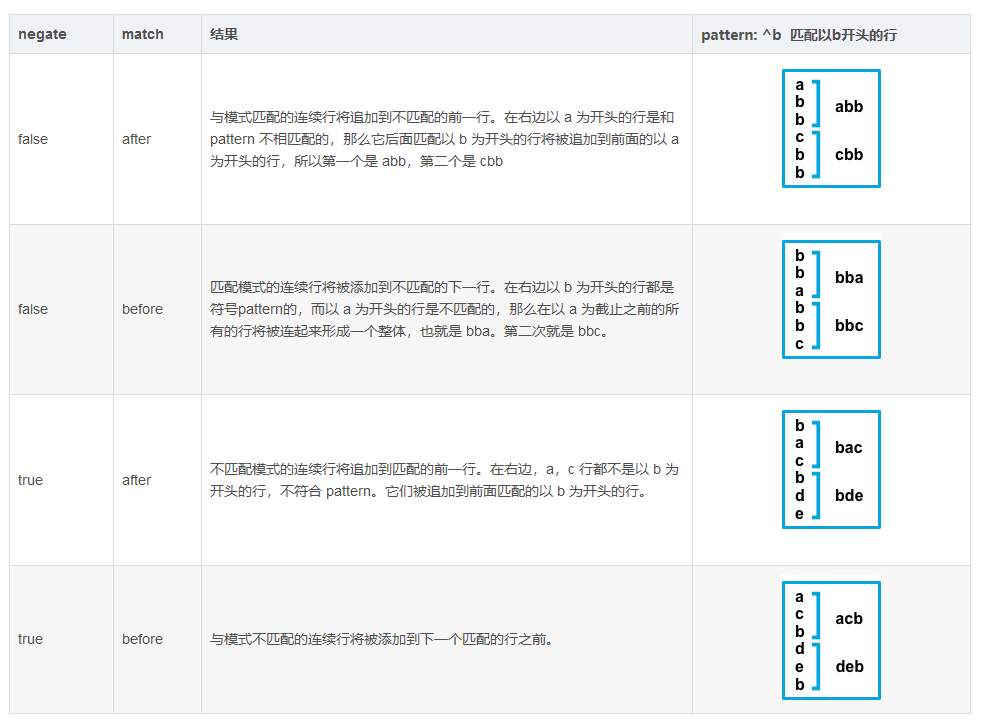This screenshot has height=727, width=982.
Task: Open the diagram showing bba and bbc
Action: pyautogui.click(x=830, y=299)
